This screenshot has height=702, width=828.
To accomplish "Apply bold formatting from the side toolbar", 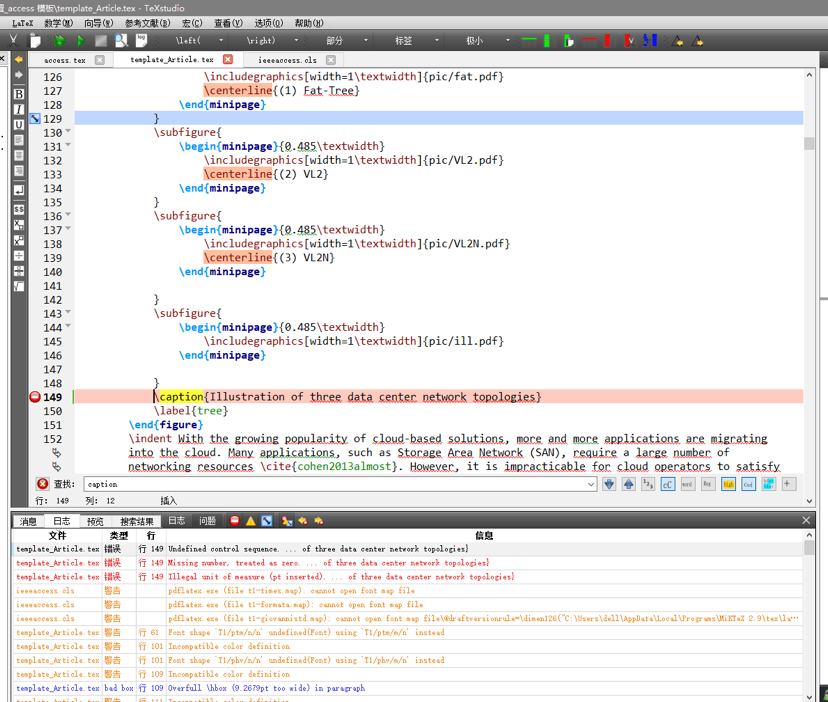I will coord(19,94).
